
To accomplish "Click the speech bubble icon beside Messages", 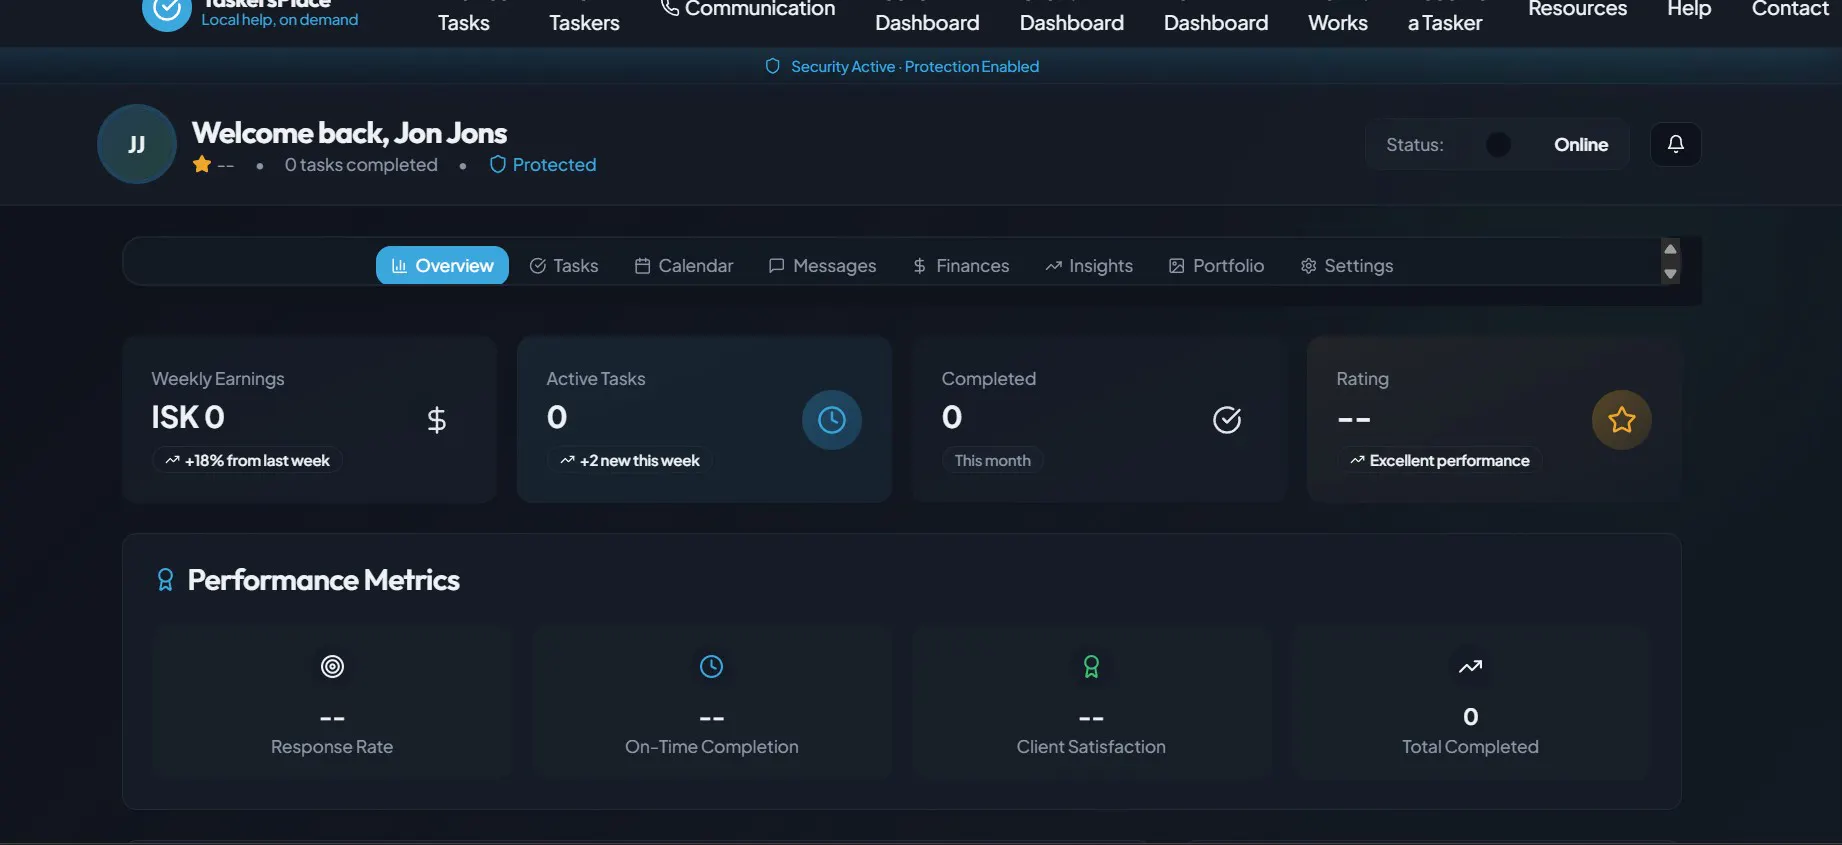I will [x=776, y=265].
